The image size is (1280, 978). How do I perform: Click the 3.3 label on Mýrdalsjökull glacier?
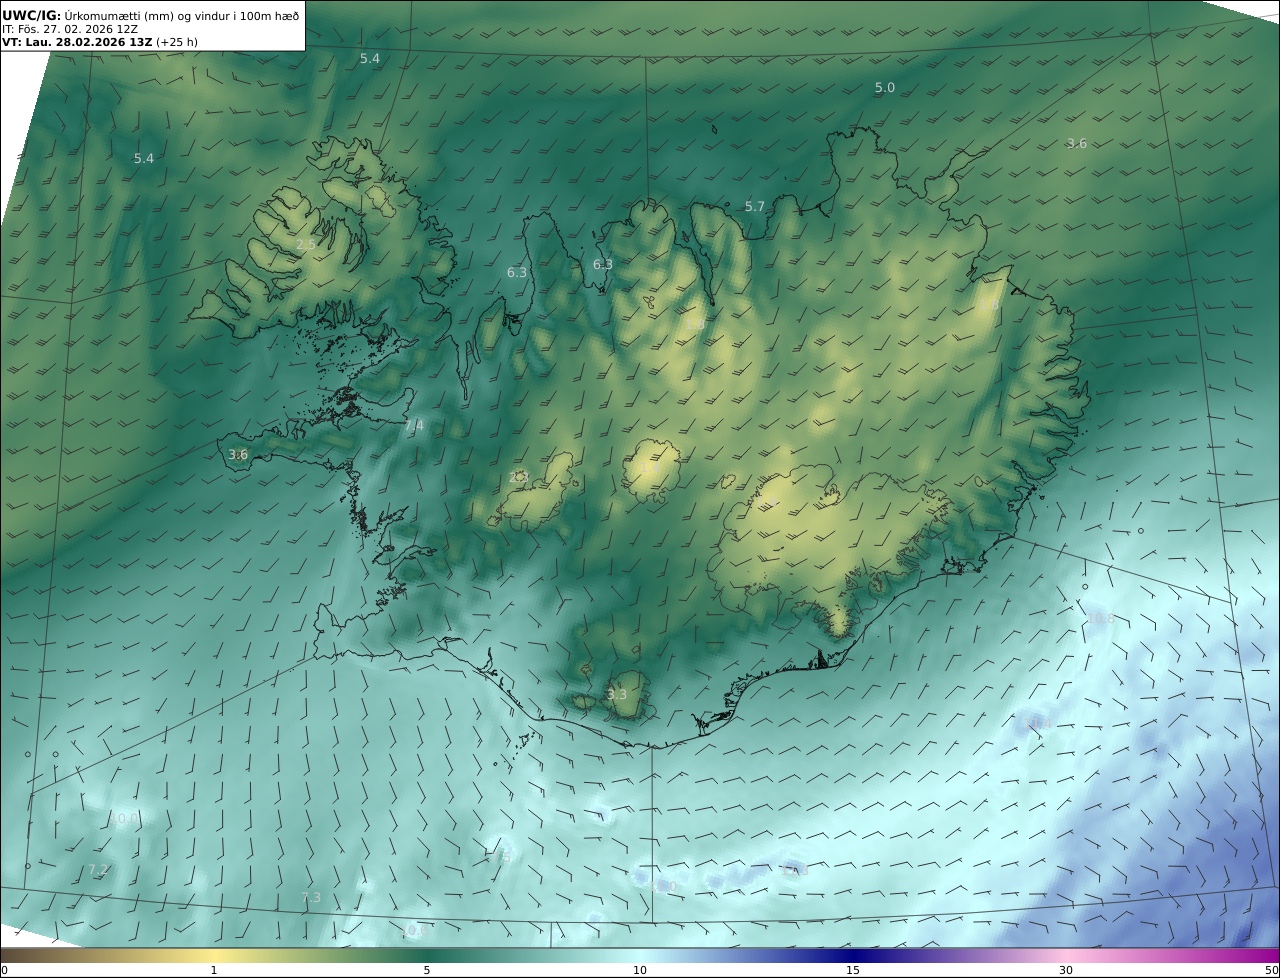tap(617, 695)
